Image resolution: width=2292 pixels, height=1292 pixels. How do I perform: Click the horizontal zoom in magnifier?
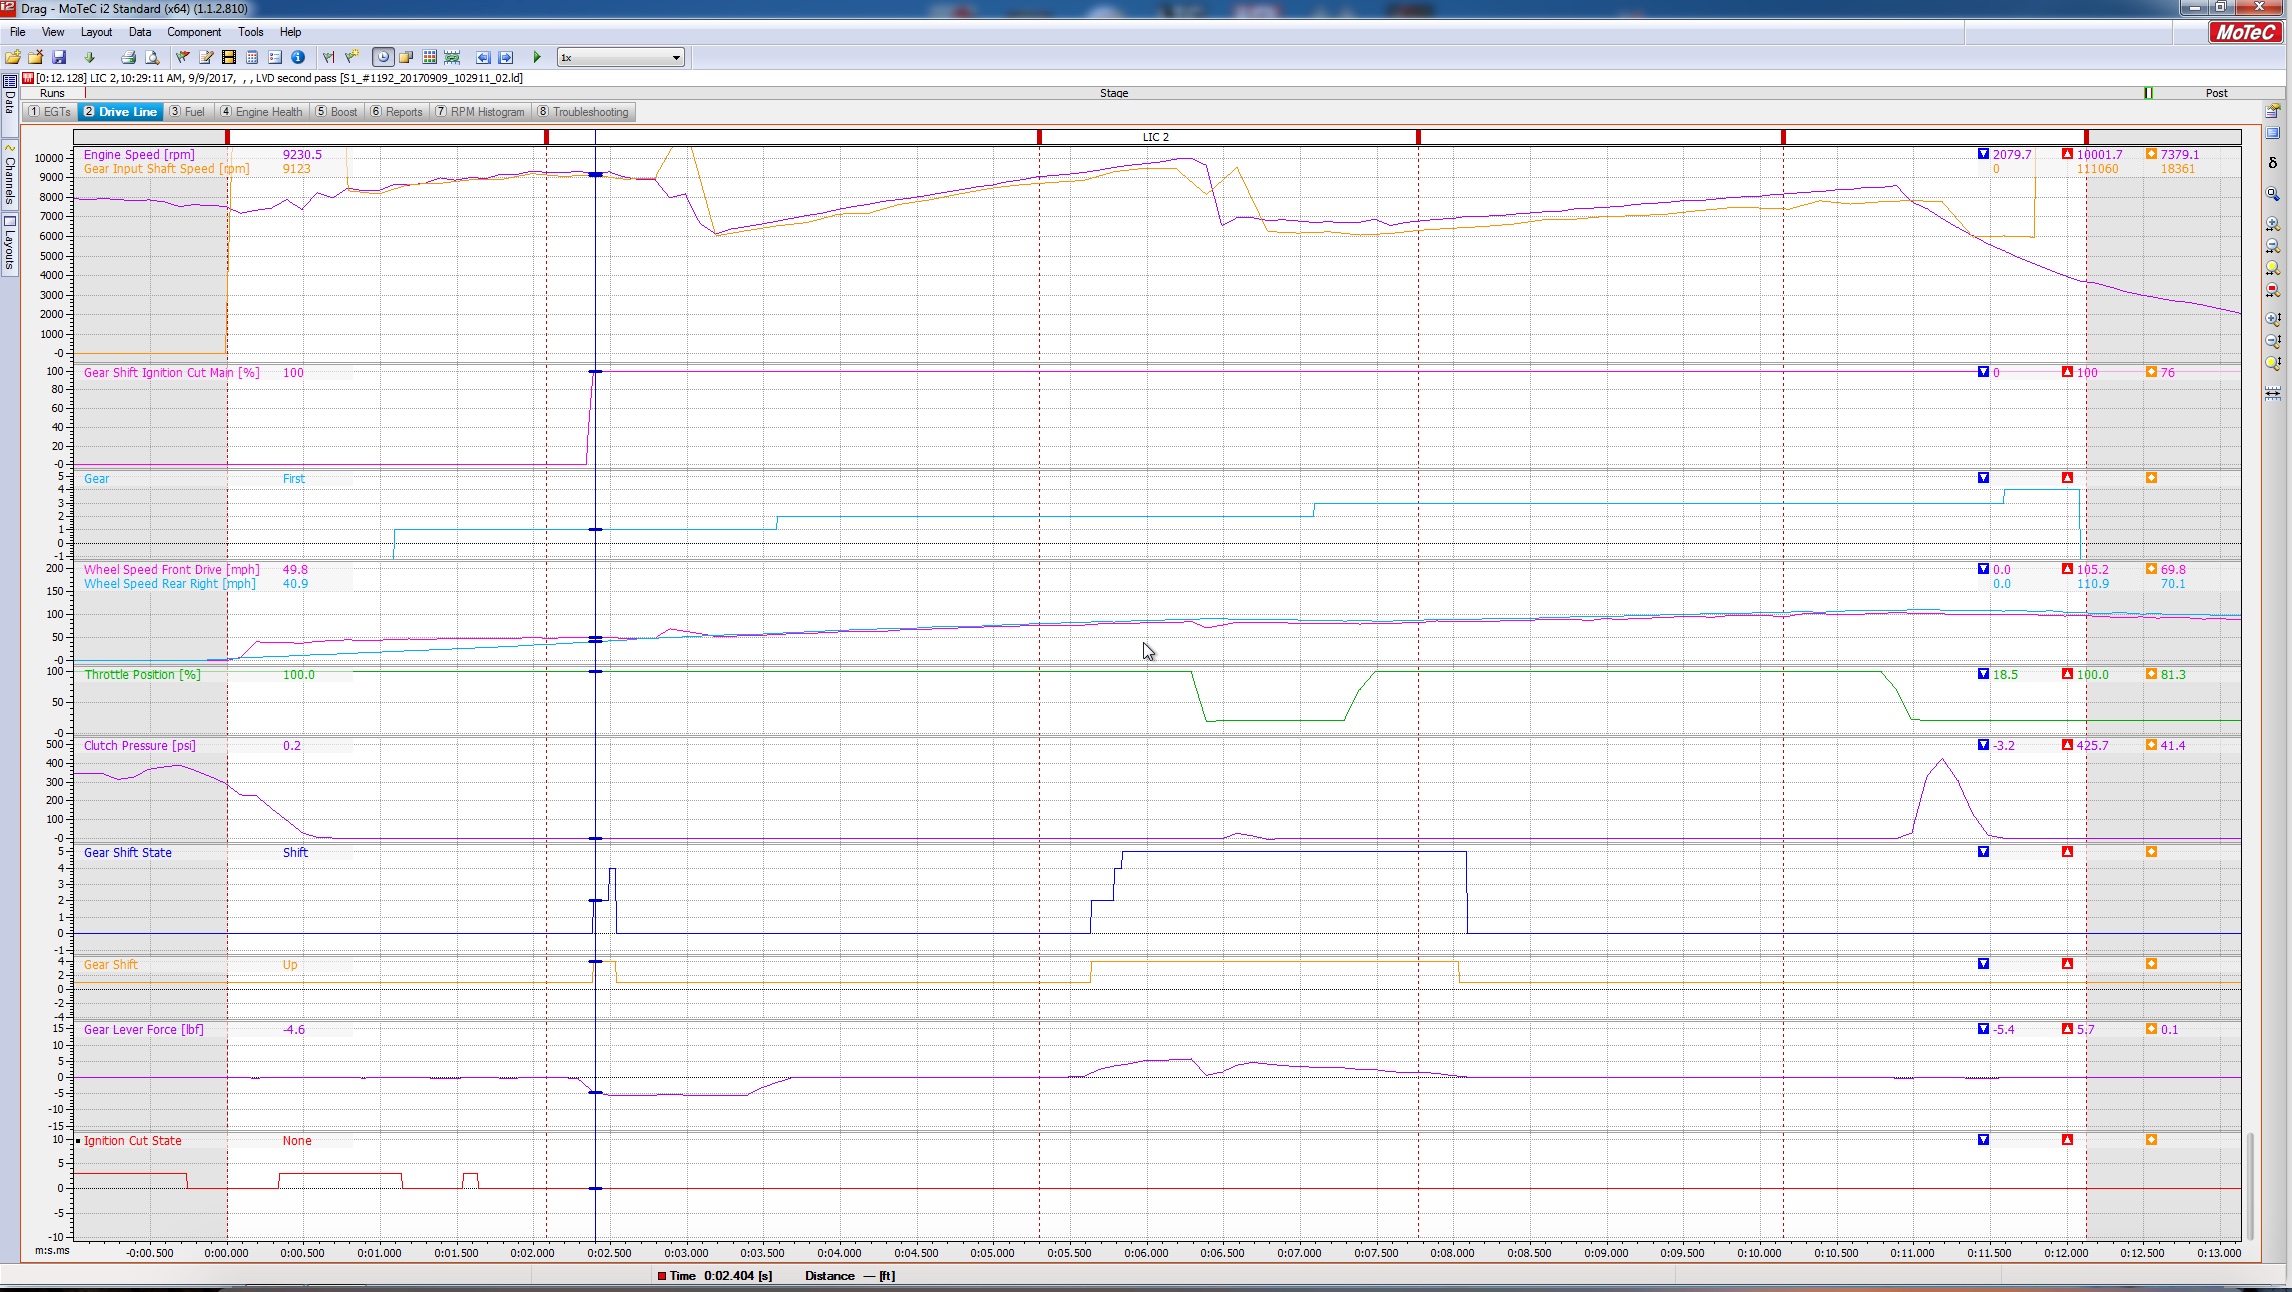click(2272, 225)
